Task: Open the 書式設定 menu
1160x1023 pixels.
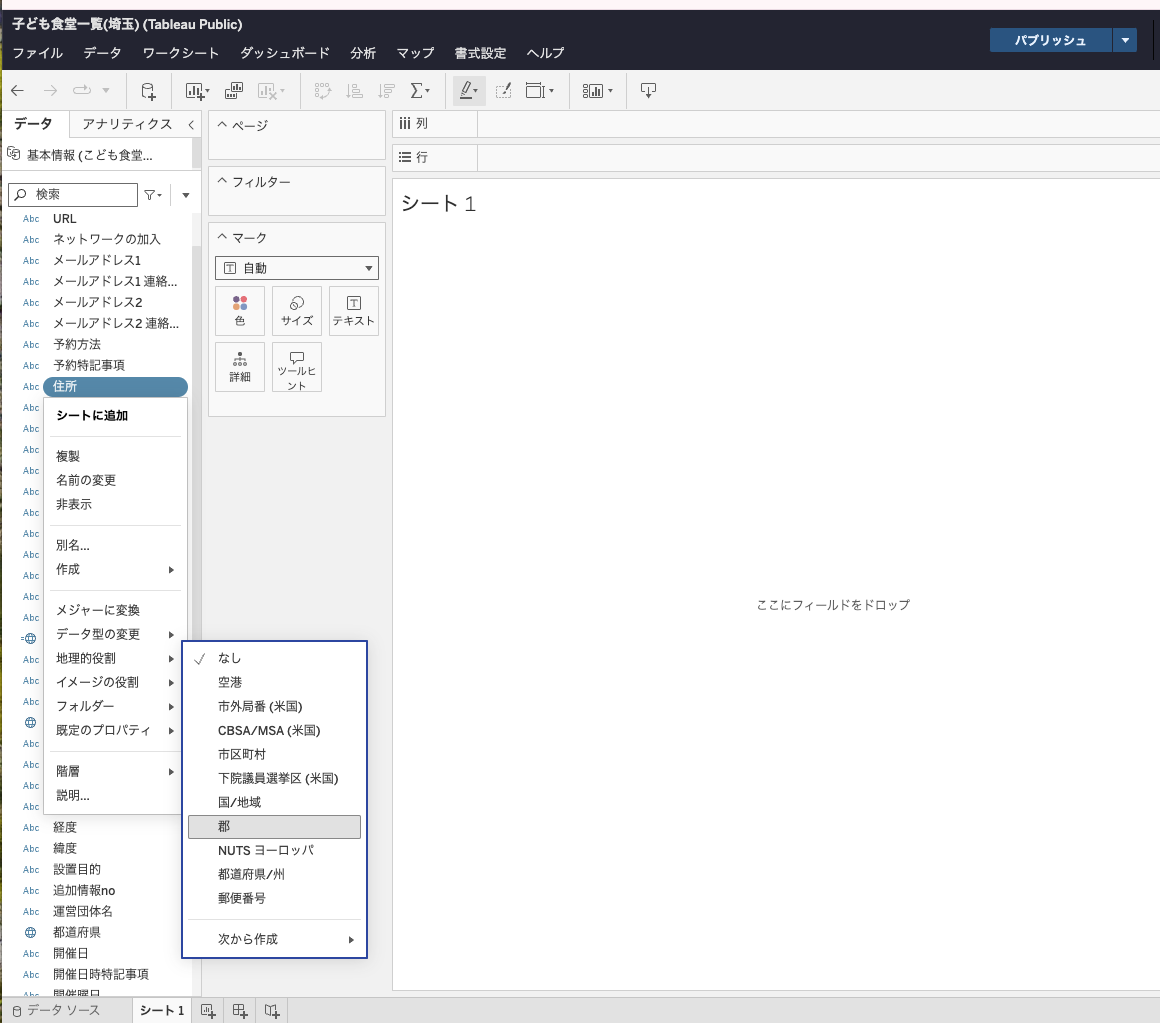Action: [480, 53]
